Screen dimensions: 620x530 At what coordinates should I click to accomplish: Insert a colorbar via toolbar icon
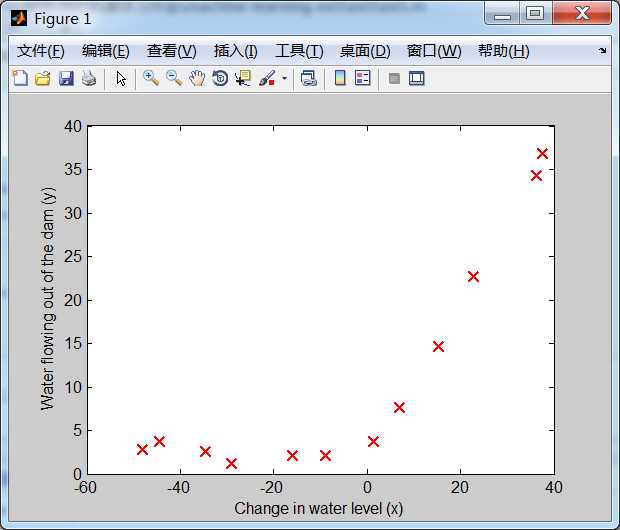pos(340,78)
